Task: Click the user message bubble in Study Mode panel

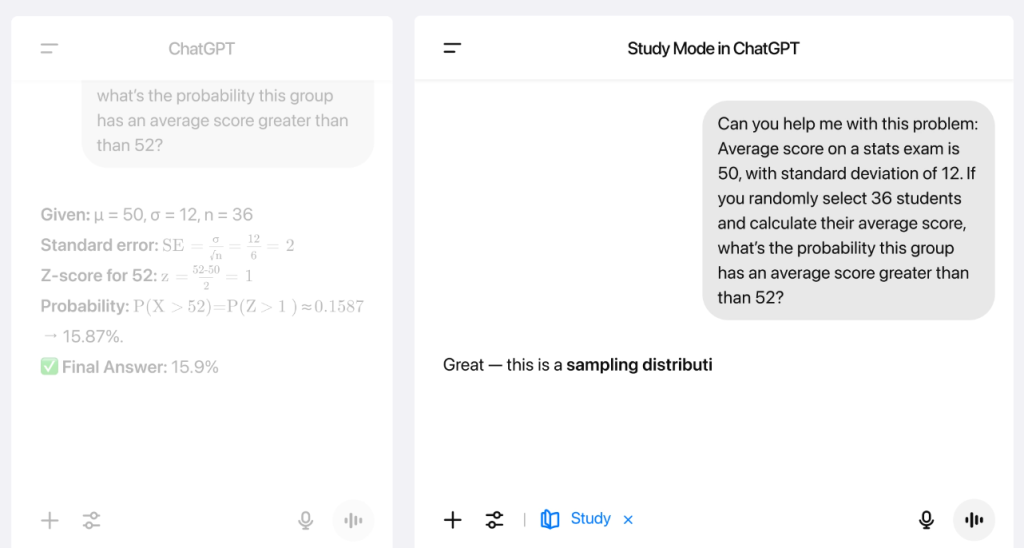Action: point(848,210)
